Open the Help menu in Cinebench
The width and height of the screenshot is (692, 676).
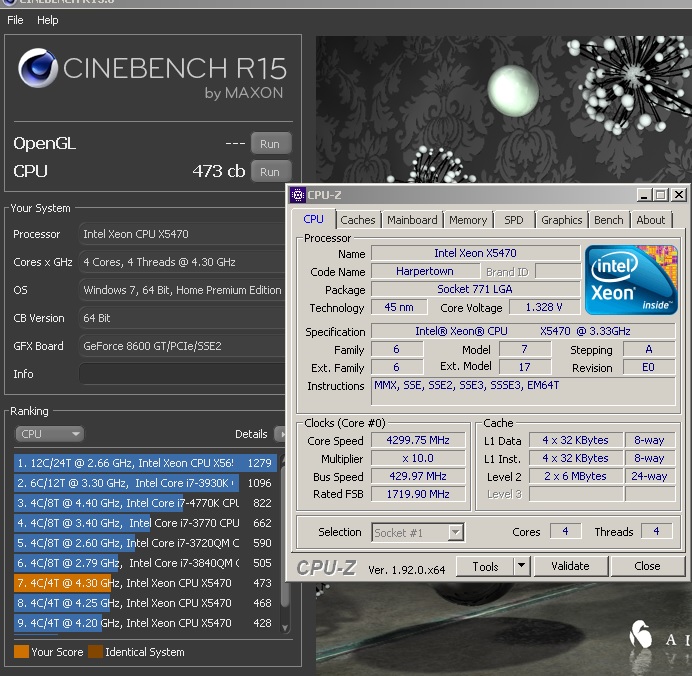(47, 20)
